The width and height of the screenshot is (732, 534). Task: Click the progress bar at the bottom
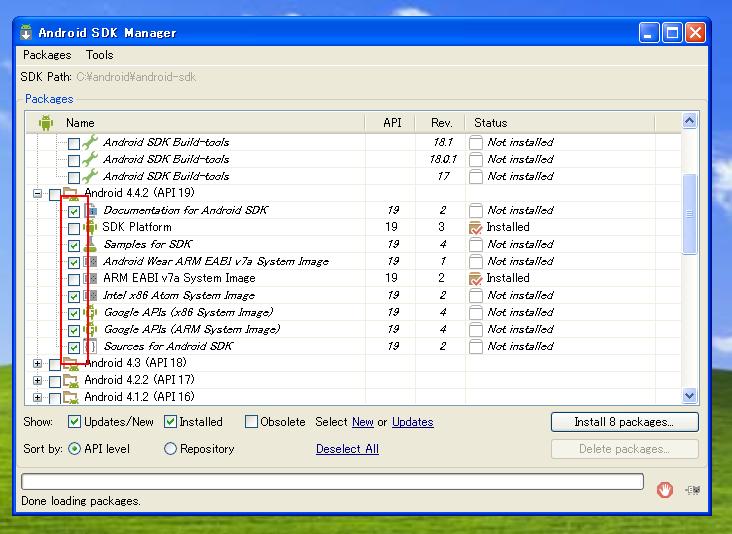click(332, 481)
